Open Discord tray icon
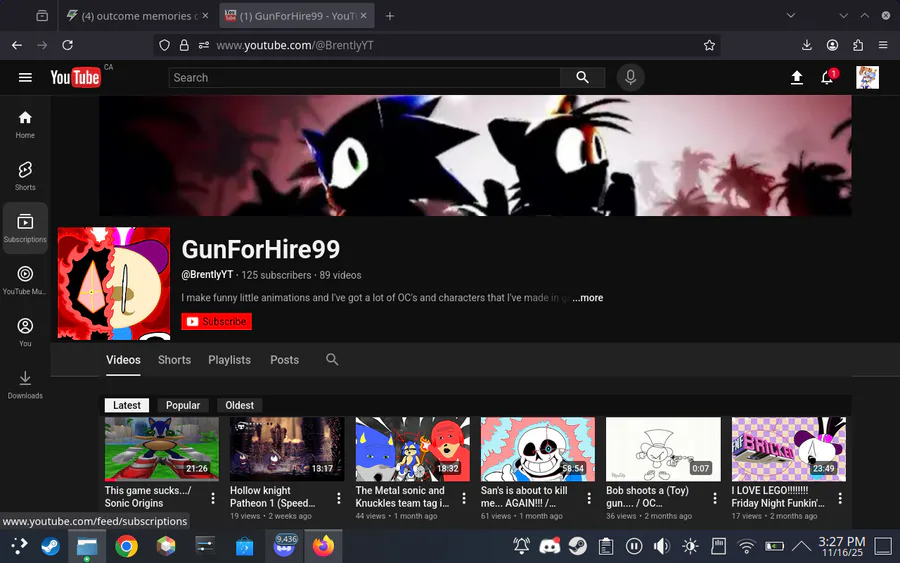Viewport: 900px width, 563px height. (x=549, y=546)
